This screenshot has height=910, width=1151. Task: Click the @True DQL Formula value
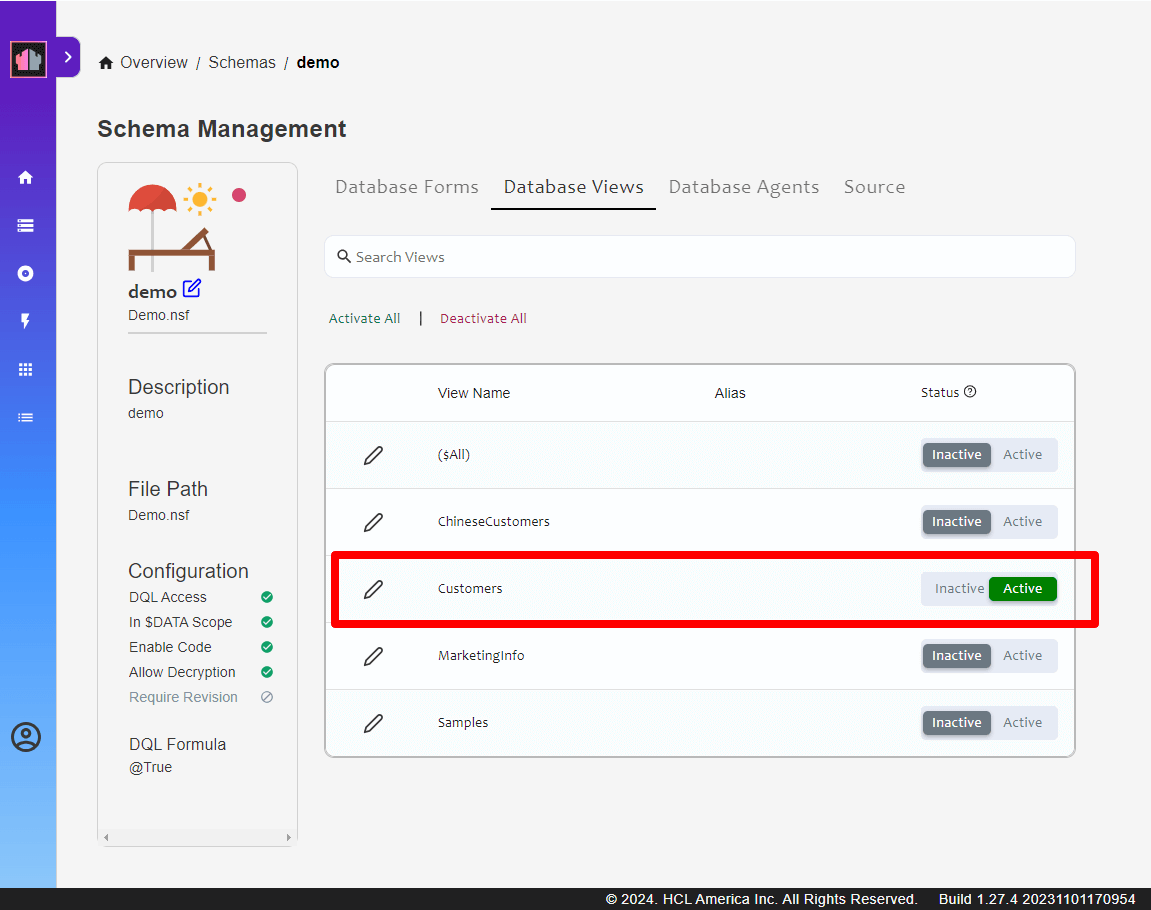(150, 768)
